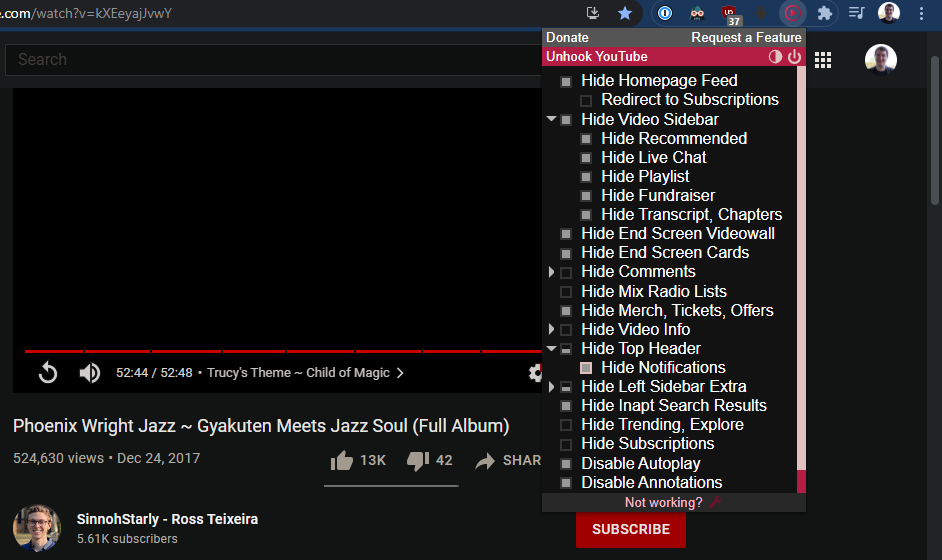Toggle Hide Mix Radio Lists checkbox

(566, 292)
